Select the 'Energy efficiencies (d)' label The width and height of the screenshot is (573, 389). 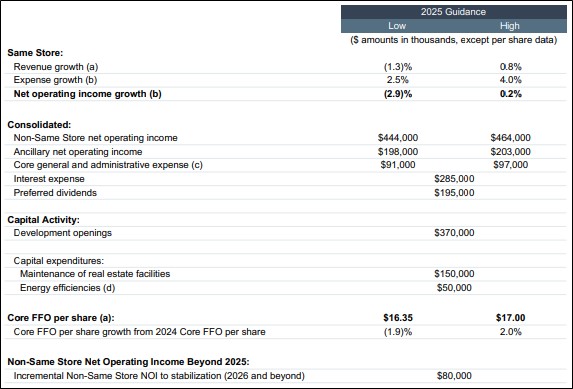(68, 288)
